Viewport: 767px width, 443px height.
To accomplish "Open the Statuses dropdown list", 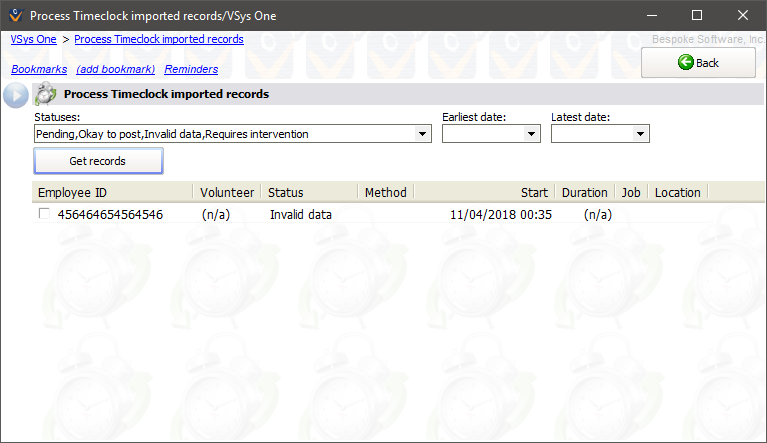I will 423,134.
